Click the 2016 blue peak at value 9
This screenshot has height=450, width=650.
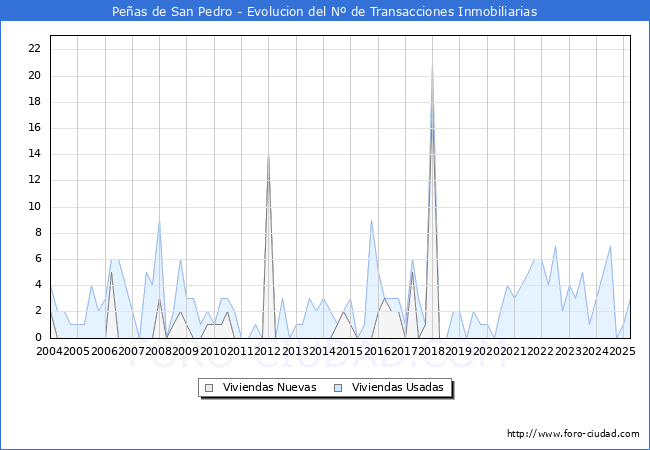371,220
